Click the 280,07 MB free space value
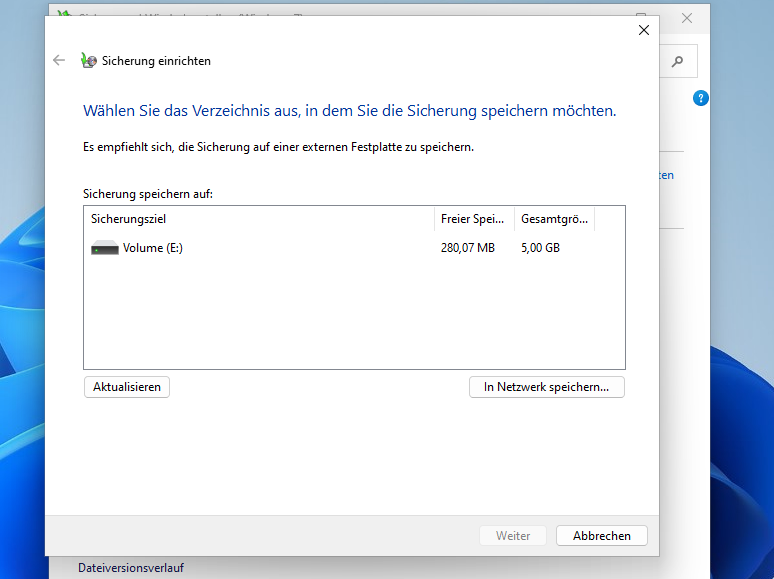This screenshot has width=774, height=579. 467,248
